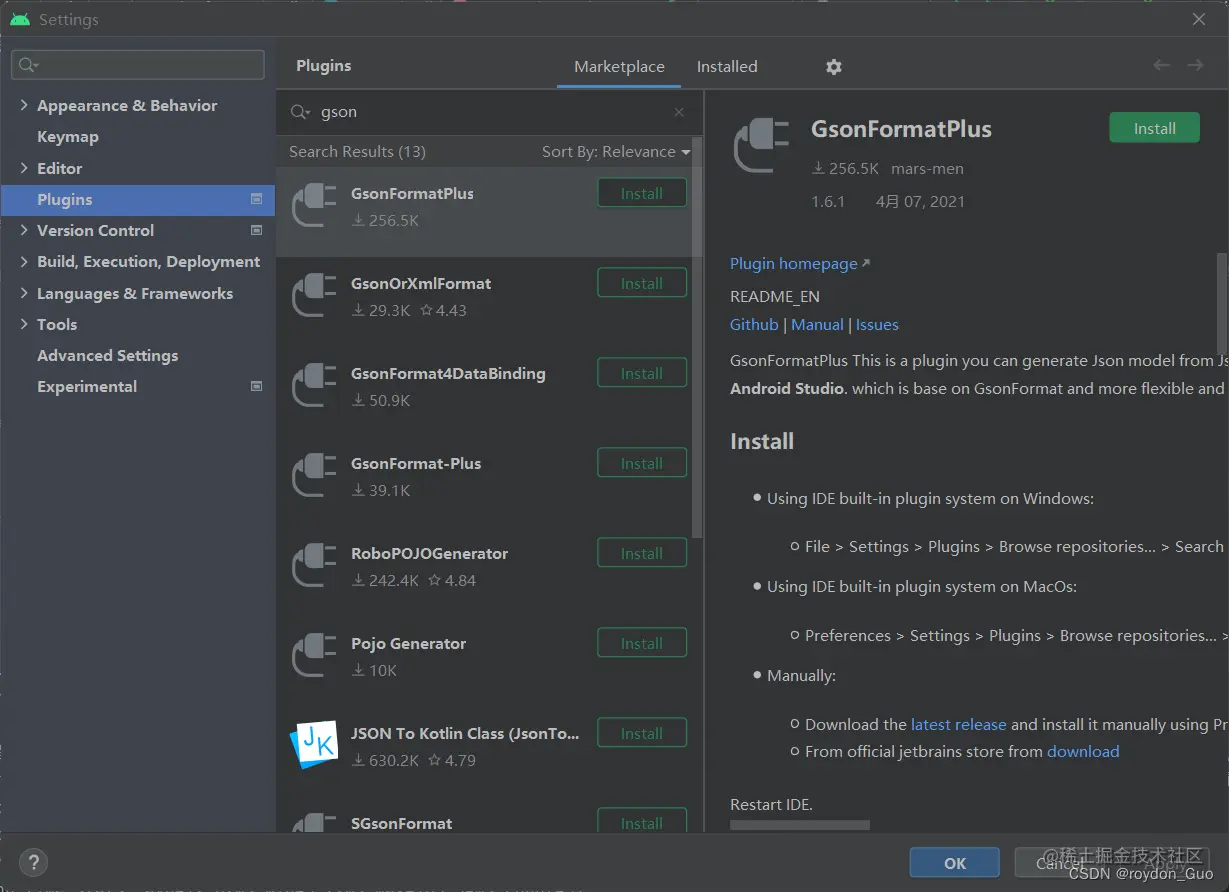Open the Plugin homepage link
Screen dimensions: 1229x892
800,263
